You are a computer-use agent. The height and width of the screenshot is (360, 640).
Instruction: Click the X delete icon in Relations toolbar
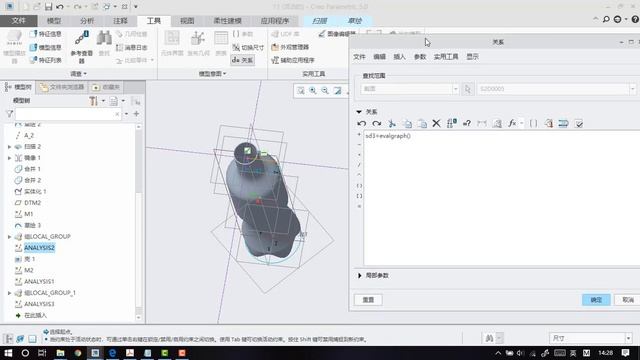click(x=436, y=123)
